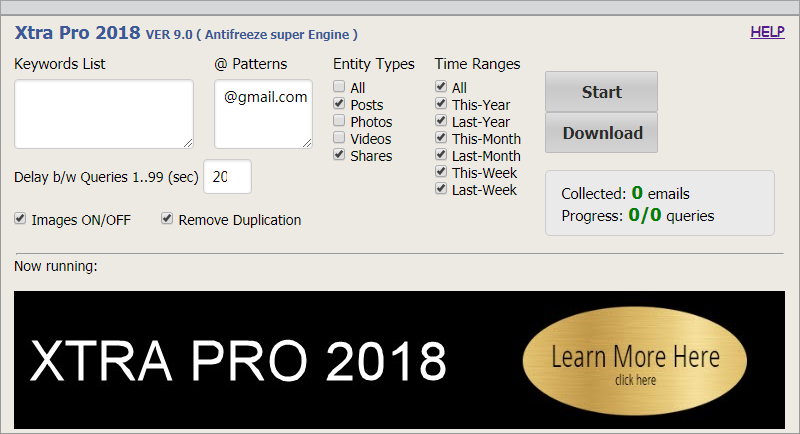The image size is (800, 434).
Task: Click the Download button
Action: [601, 133]
